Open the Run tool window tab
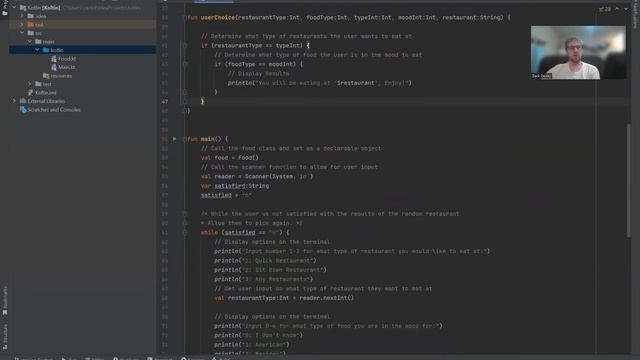The image size is (640, 360). [x=69, y=358]
